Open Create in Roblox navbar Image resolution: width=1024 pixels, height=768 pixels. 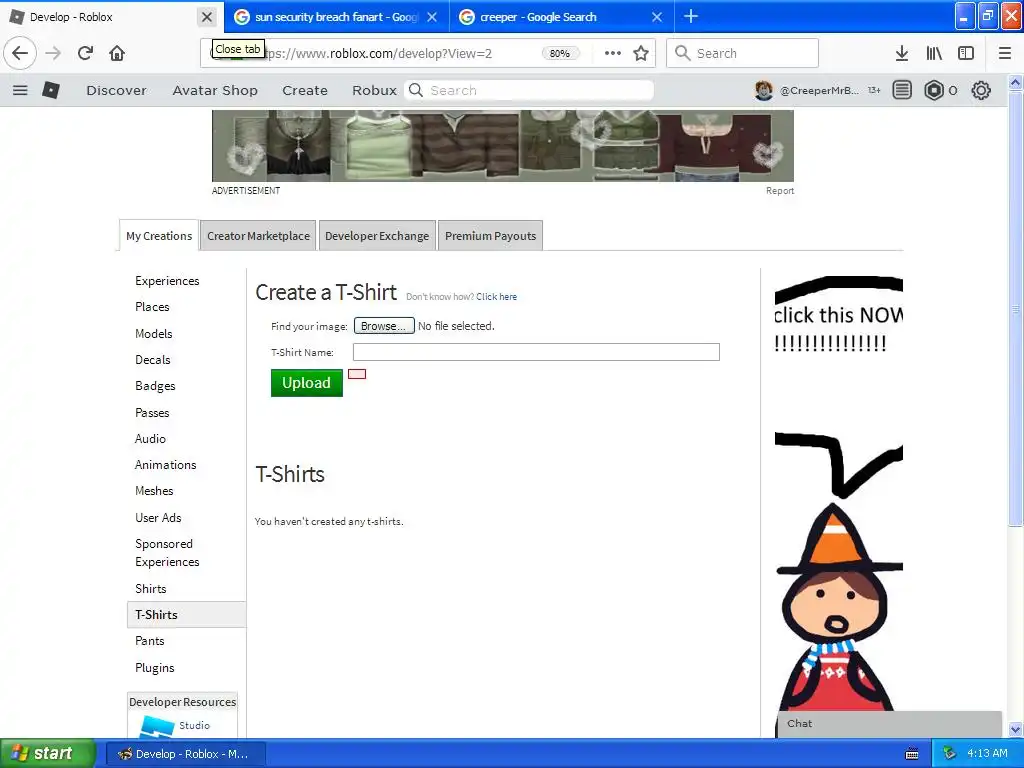[x=305, y=90]
